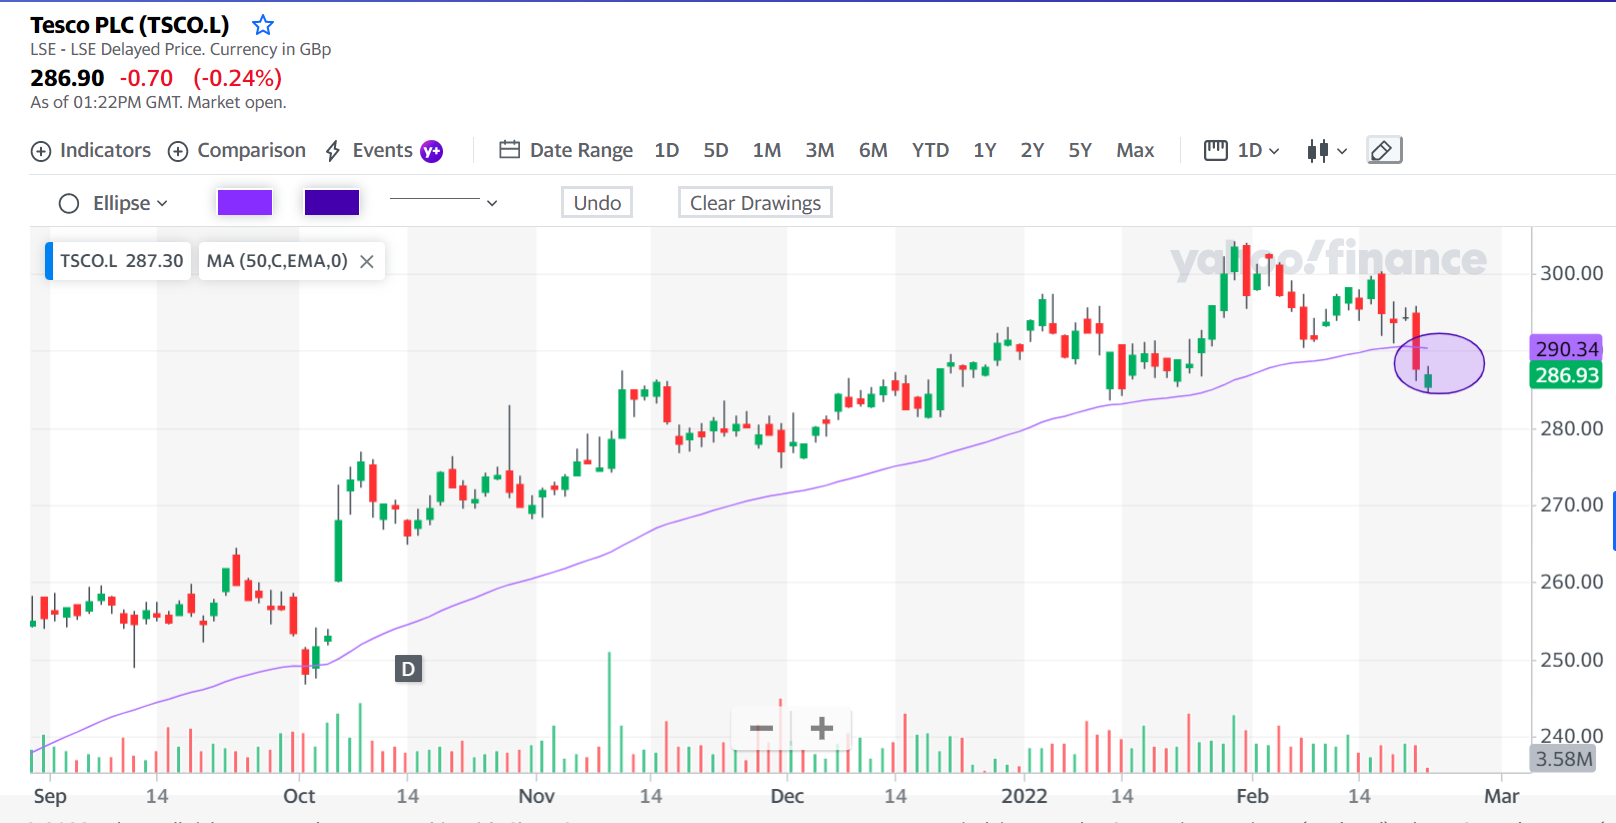1616x823 pixels.
Task: Click the 286.93 current price tag
Action: (1567, 376)
